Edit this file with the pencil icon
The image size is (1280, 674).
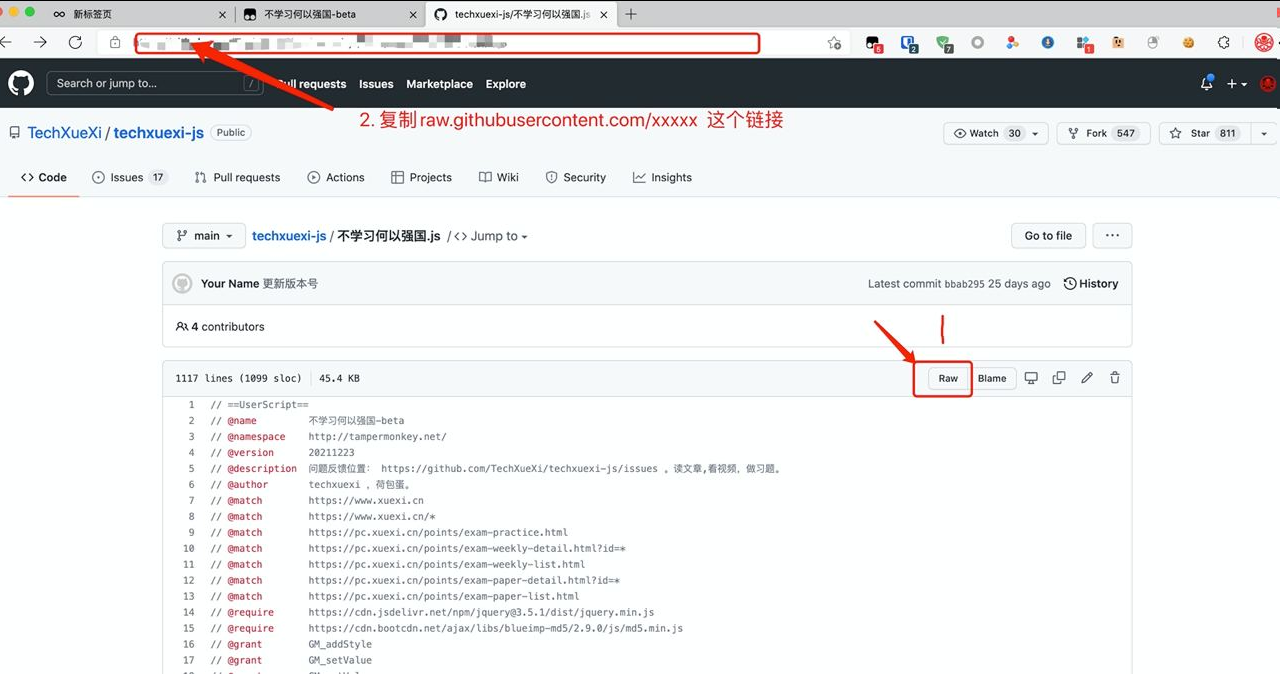pyautogui.click(x=1087, y=378)
